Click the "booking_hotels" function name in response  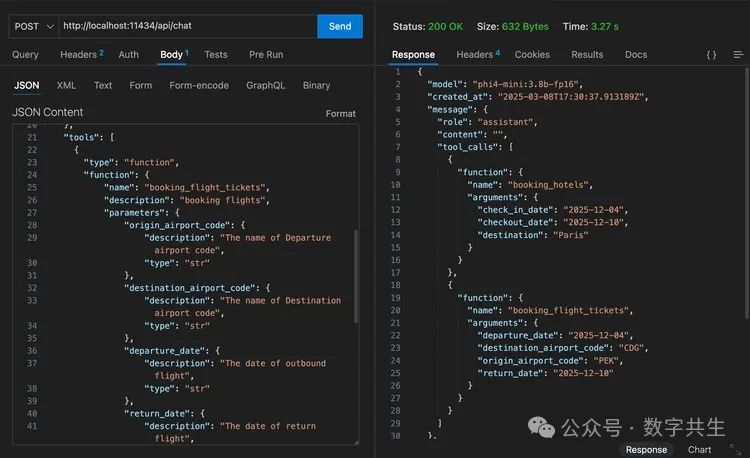(x=549, y=185)
